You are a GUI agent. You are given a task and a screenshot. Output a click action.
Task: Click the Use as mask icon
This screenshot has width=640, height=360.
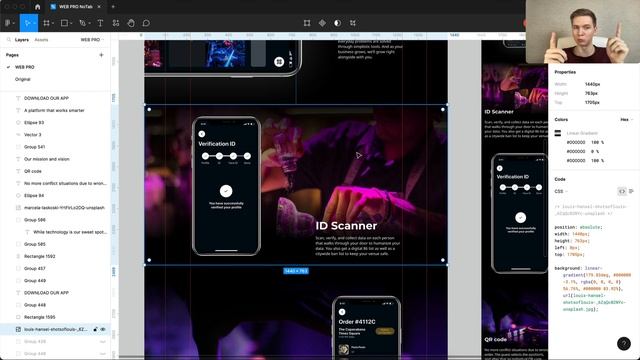(337, 23)
